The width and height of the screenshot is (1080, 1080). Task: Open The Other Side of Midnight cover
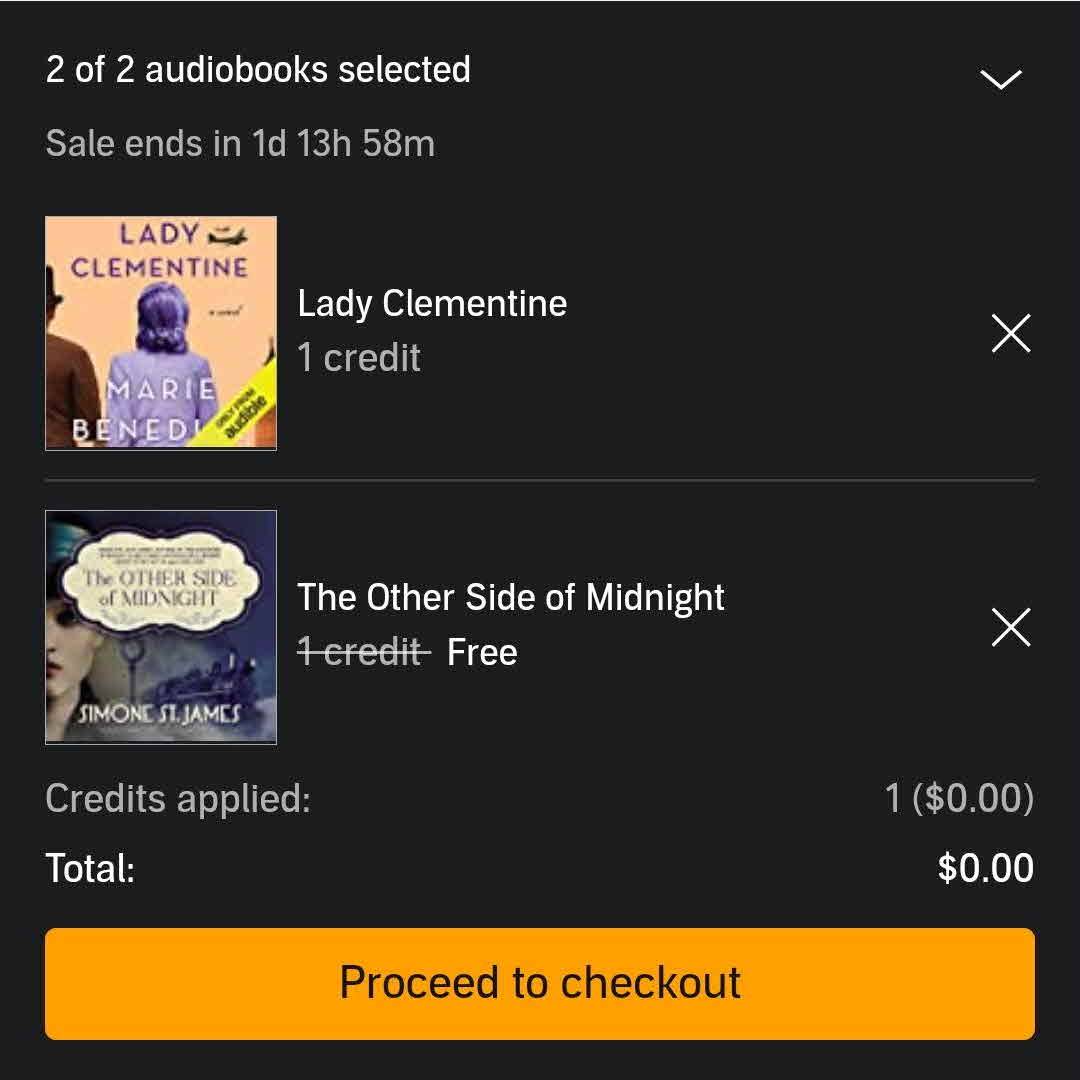(x=161, y=627)
